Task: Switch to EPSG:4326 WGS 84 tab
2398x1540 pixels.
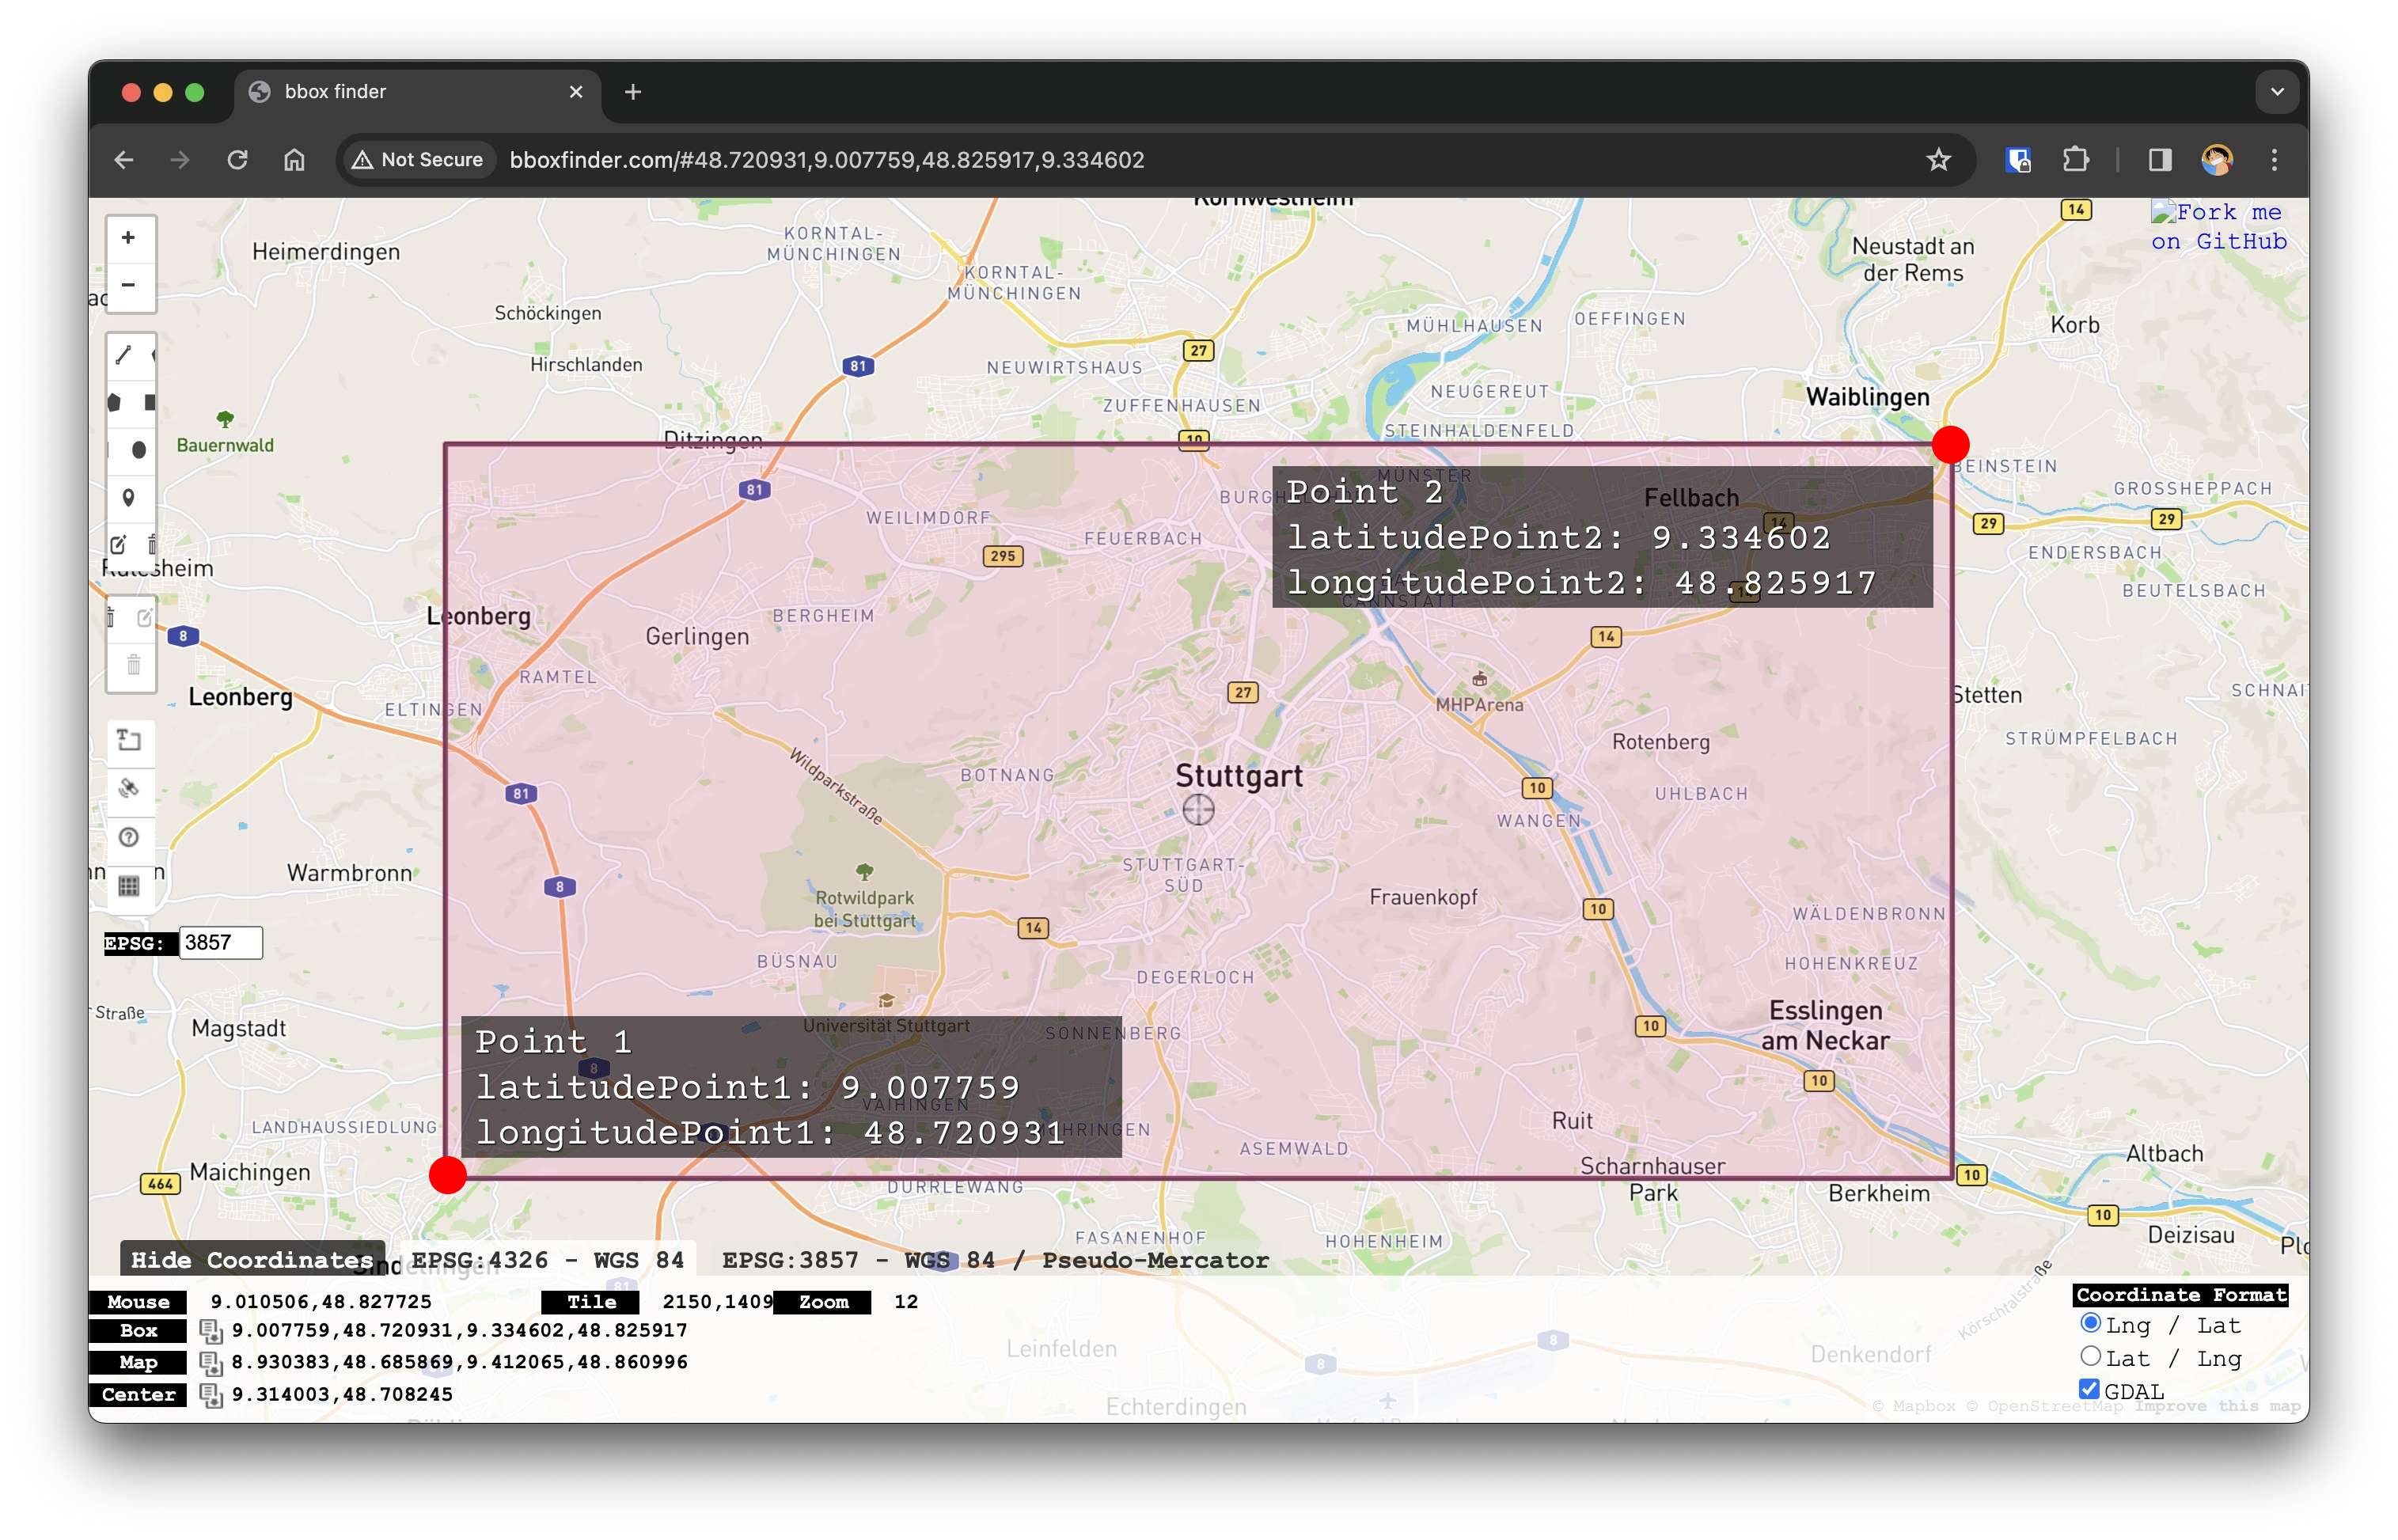Action: click(x=547, y=1260)
